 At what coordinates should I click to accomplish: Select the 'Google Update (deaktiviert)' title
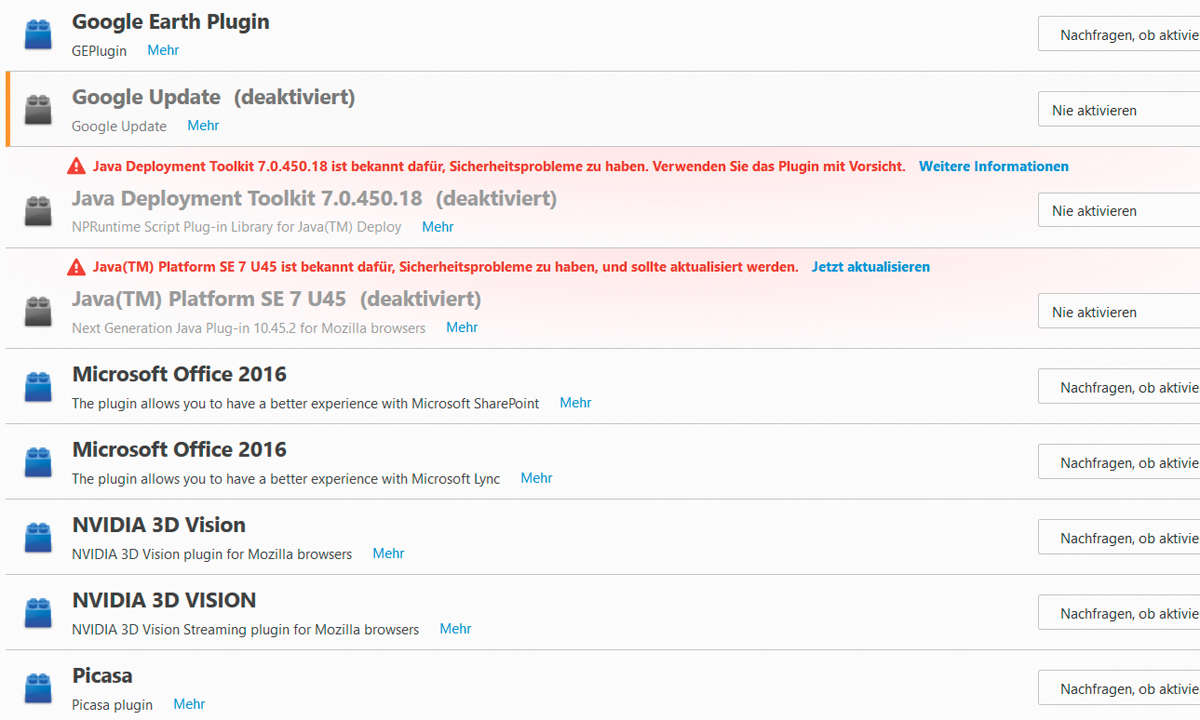pyautogui.click(x=214, y=97)
